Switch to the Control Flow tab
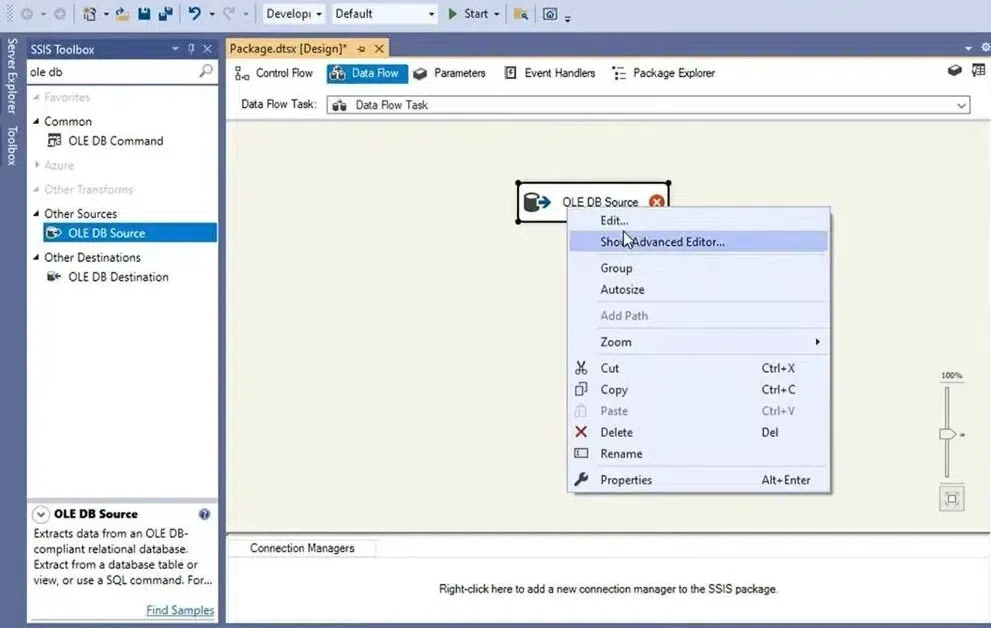Viewport: 991px width, 628px height. tap(274, 73)
